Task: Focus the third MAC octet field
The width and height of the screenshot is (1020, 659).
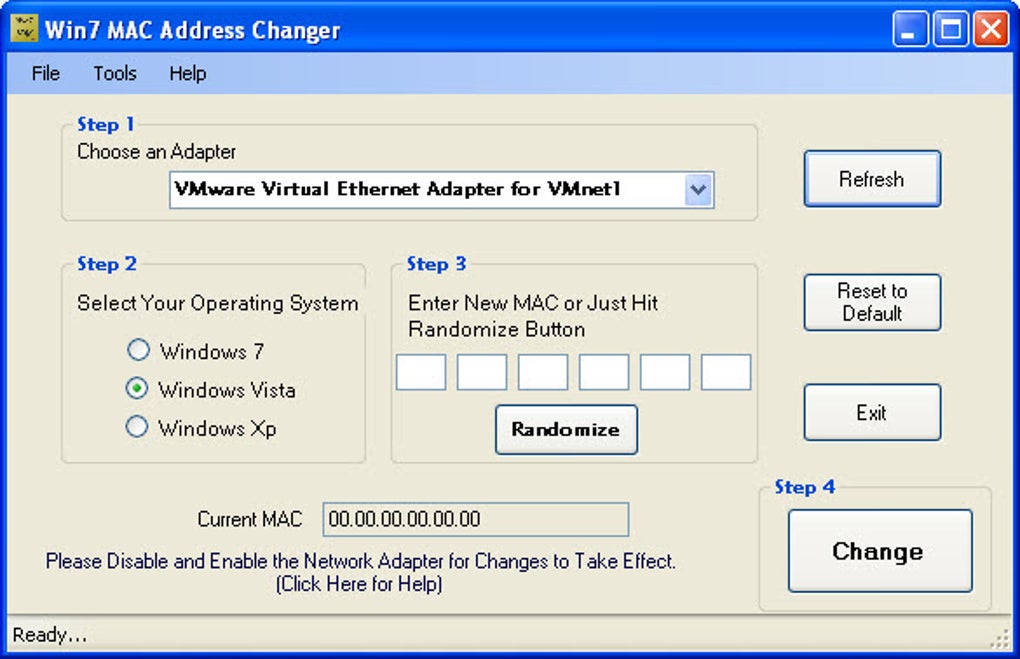Action: point(543,372)
